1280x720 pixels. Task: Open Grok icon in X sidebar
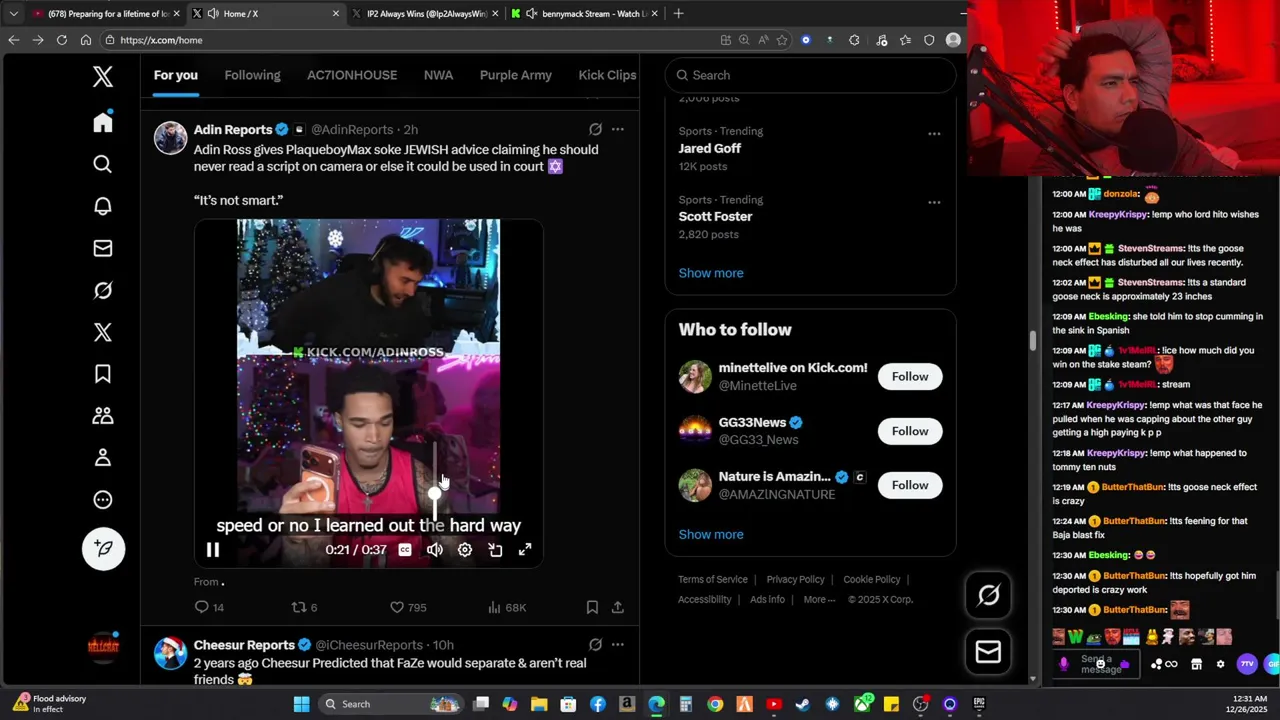(x=103, y=290)
